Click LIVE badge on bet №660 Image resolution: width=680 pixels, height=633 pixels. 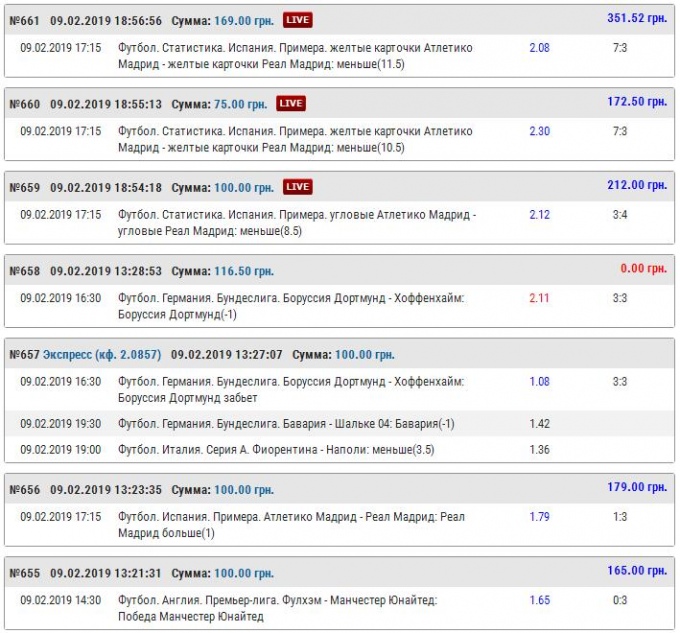291,103
